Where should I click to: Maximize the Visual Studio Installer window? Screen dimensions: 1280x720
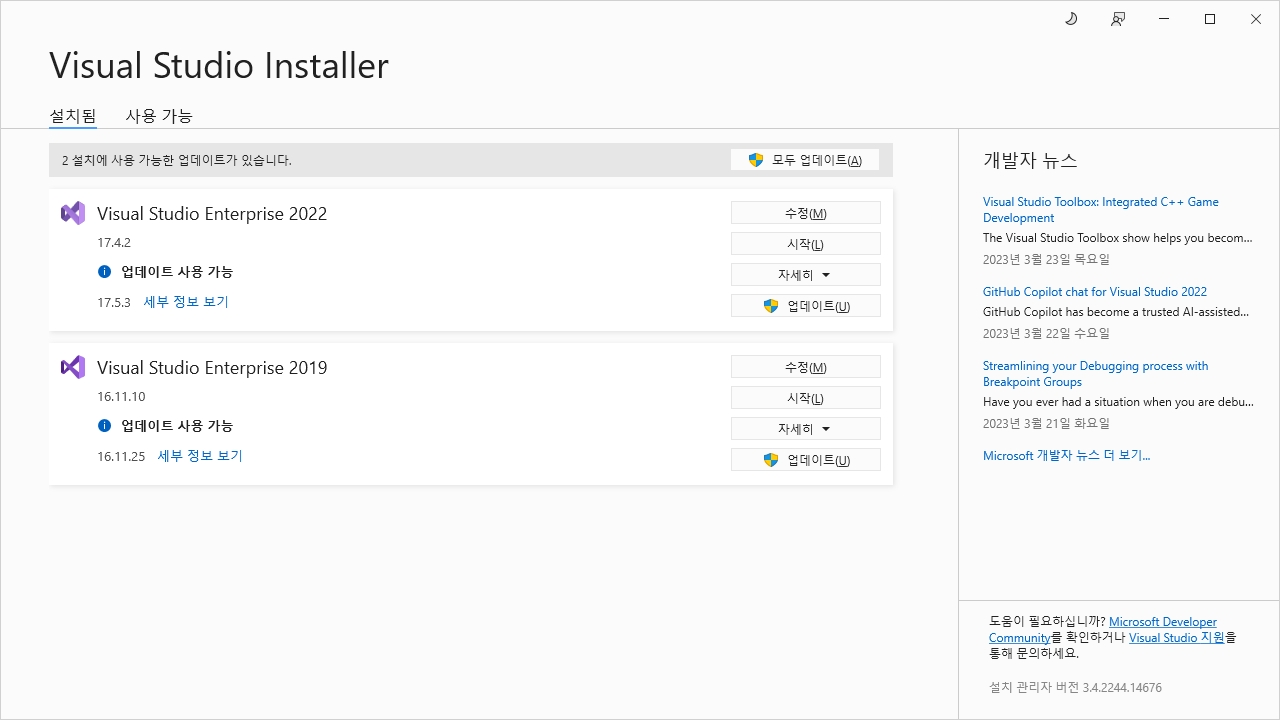1210,19
